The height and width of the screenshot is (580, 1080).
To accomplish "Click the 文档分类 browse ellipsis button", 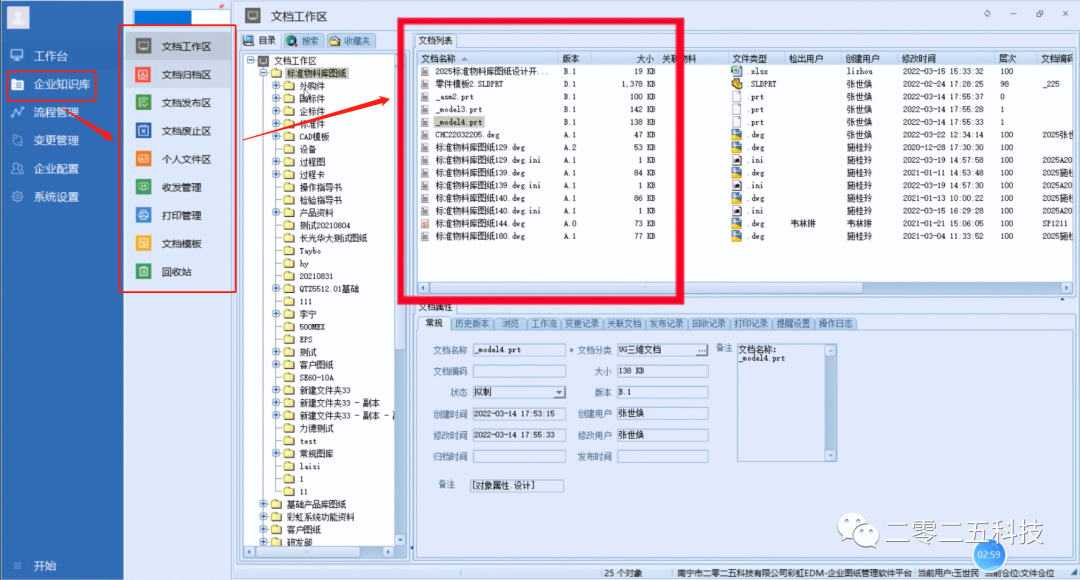I will click(701, 350).
